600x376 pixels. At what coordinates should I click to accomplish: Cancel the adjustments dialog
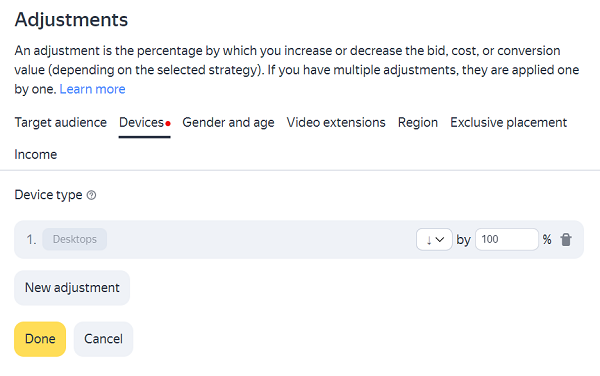point(103,339)
